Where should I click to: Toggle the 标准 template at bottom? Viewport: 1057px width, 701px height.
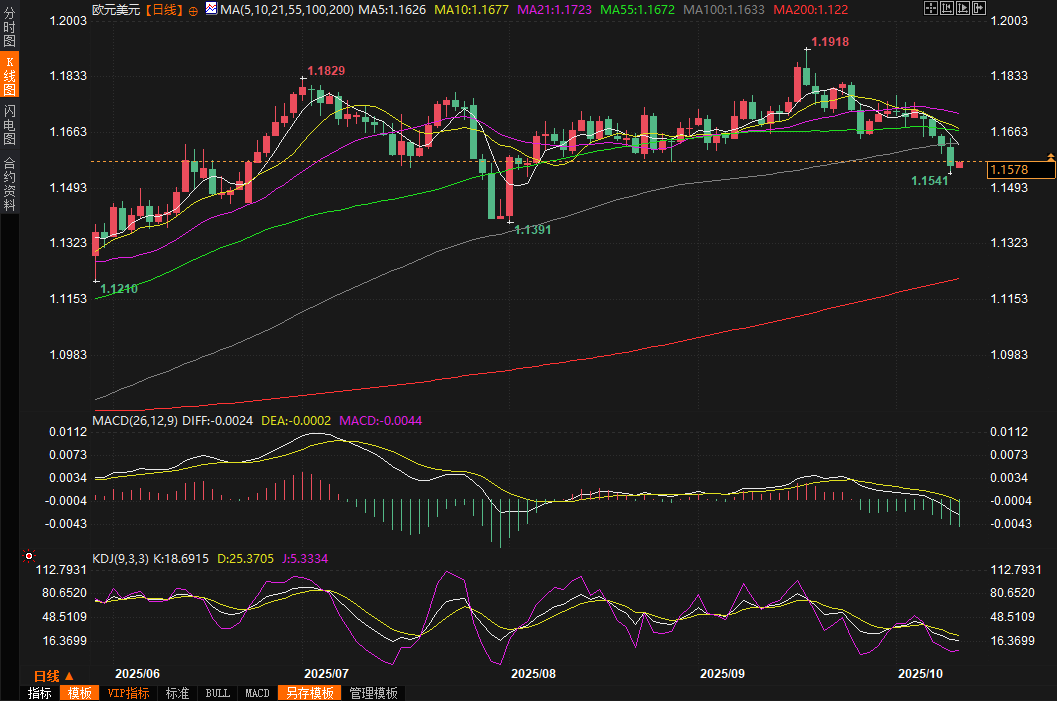(x=177, y=693)
